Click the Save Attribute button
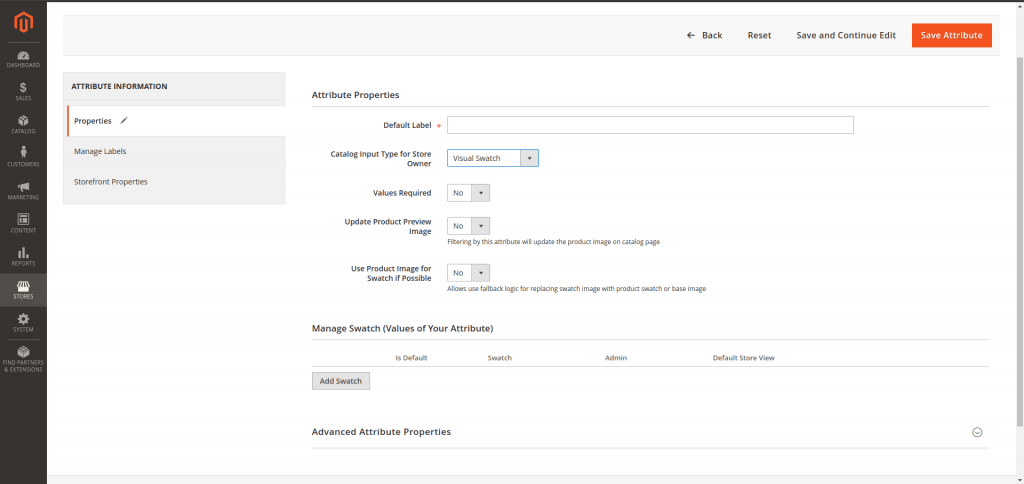1024x484 pixels. (x=951, y=35)
